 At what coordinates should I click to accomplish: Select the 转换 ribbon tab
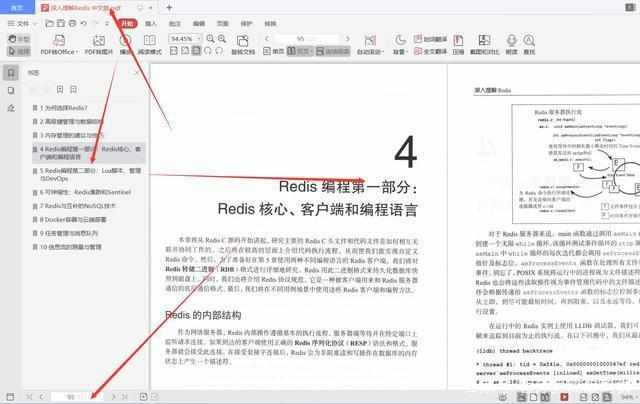click(270, 24)
